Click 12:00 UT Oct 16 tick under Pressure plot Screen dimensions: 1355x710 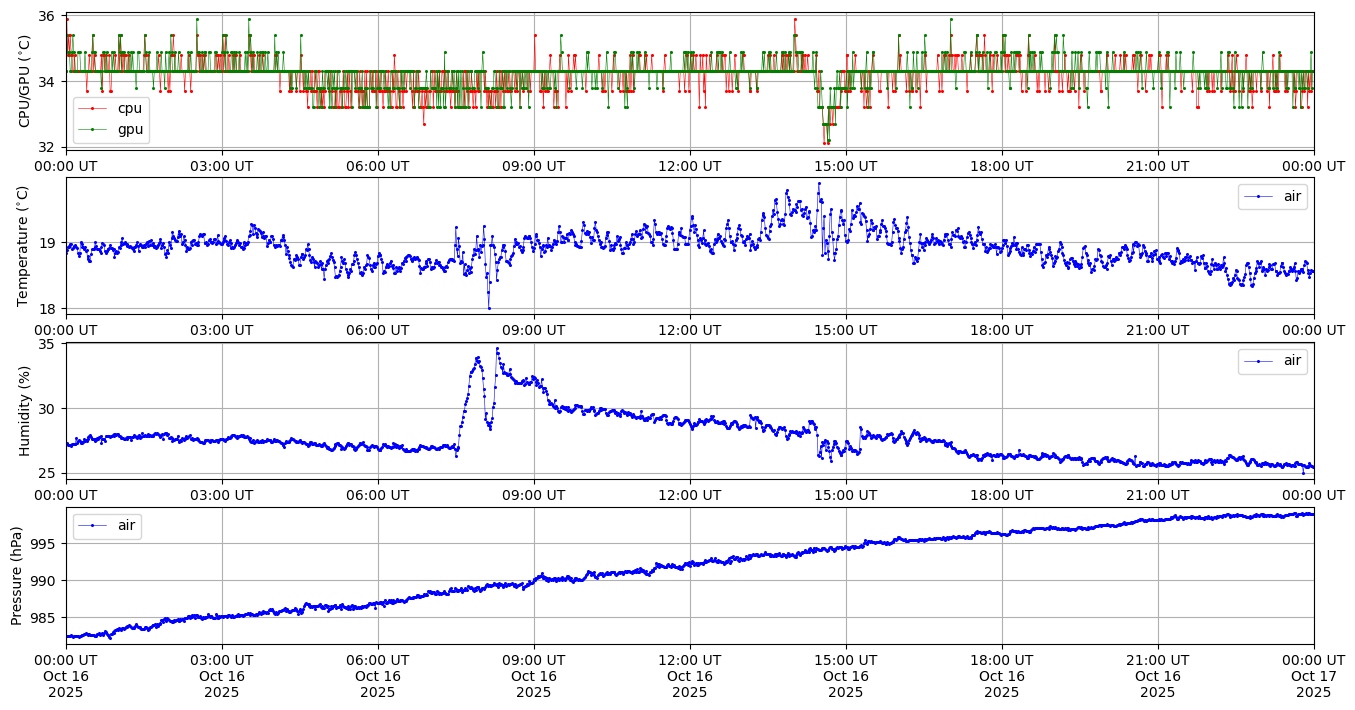689,677
